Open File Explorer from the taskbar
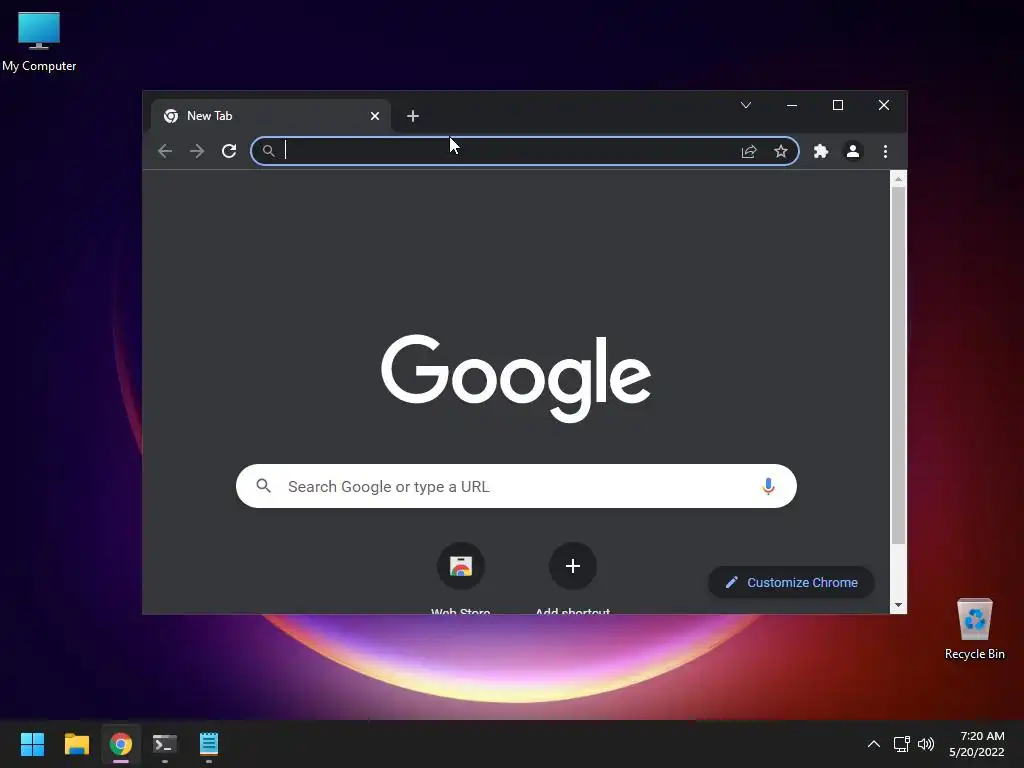The height and width of the screenshot is (768, 1024). (x=76, y=744)
